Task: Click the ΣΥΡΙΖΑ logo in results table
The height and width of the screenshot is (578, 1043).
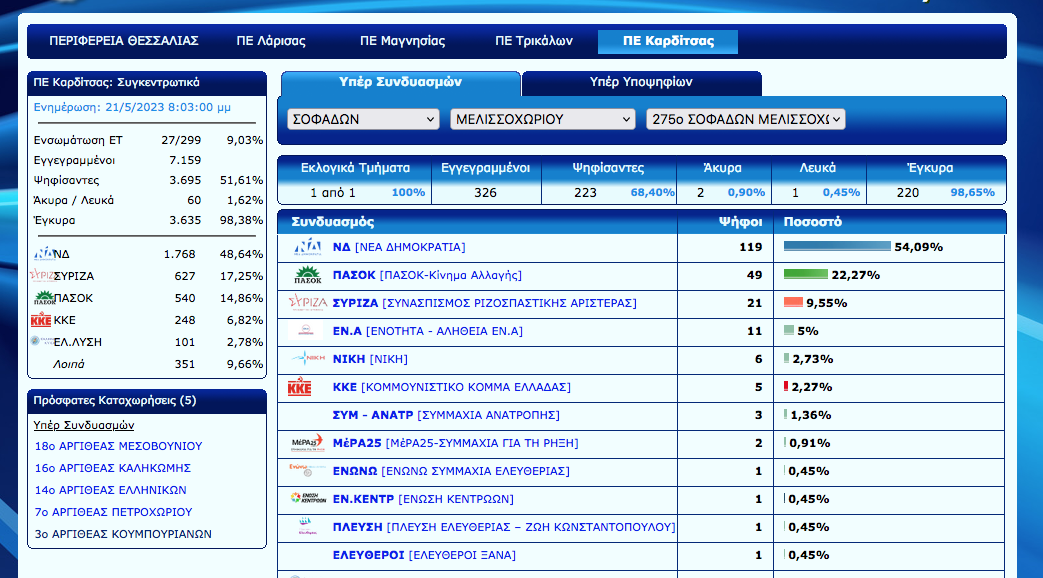Action: 307,303
